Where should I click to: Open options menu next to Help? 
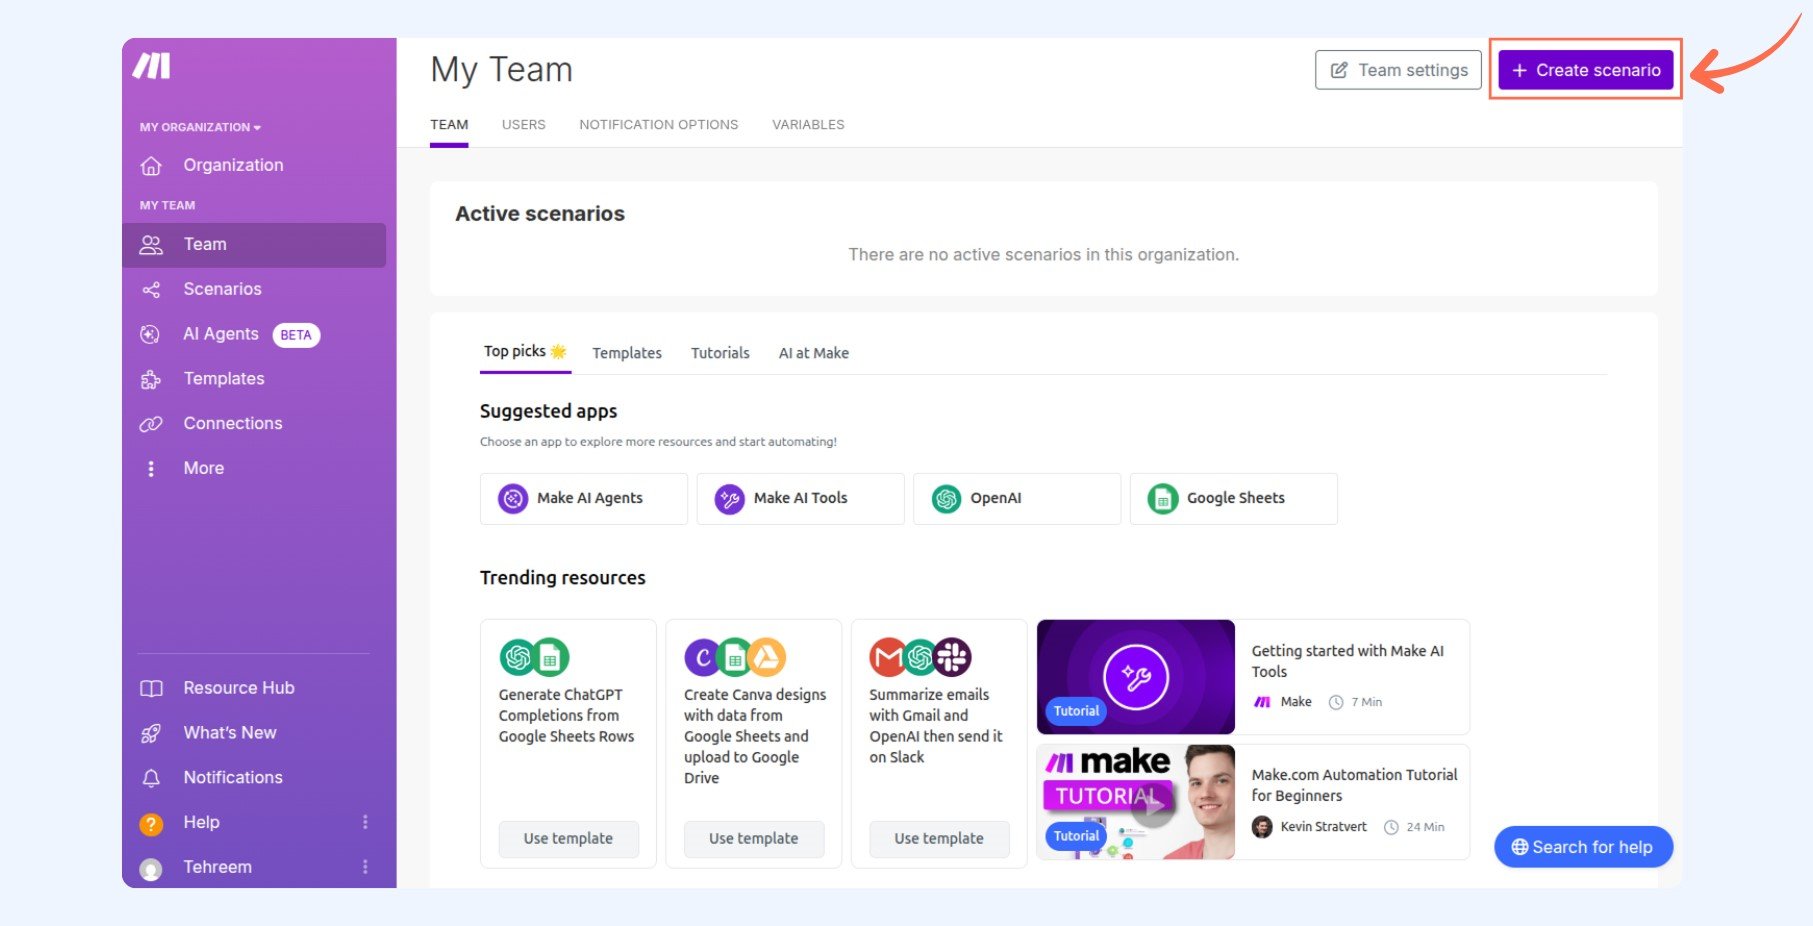pos(365,822)
